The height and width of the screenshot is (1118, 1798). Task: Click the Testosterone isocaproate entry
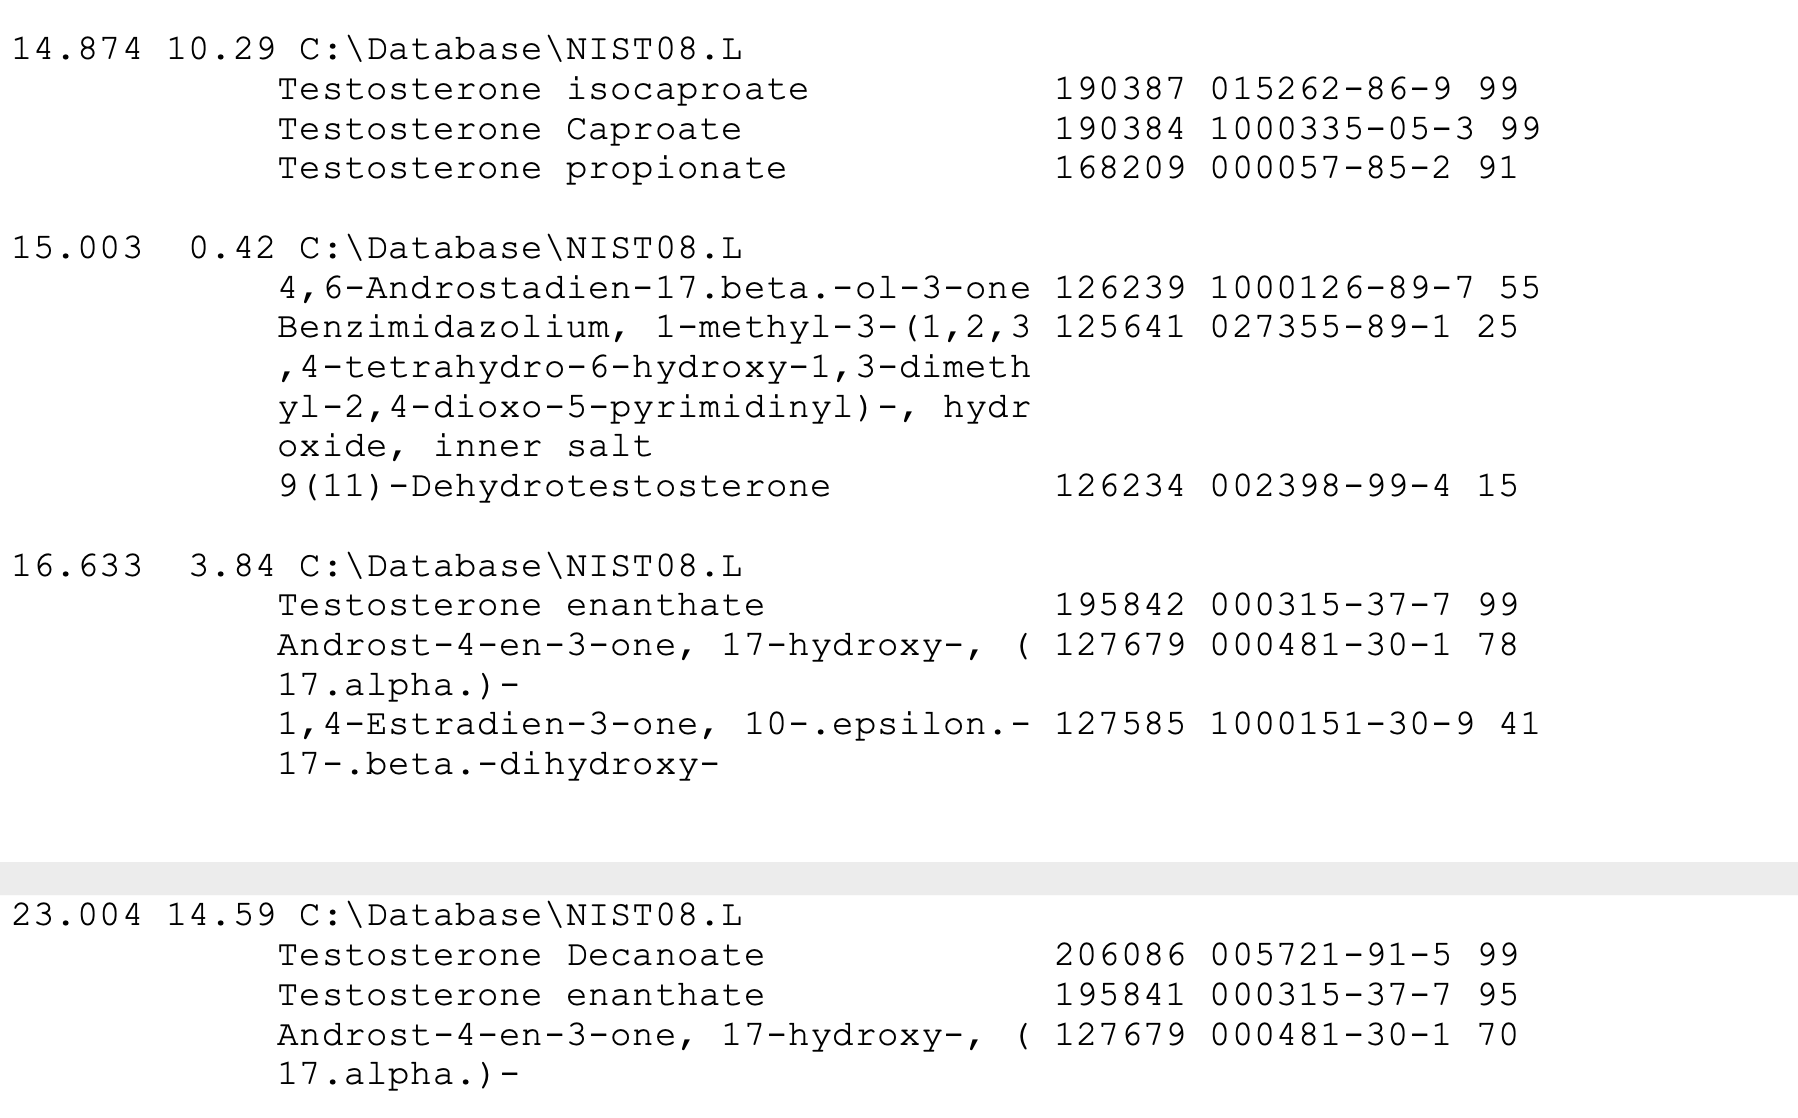coord(542,89)
